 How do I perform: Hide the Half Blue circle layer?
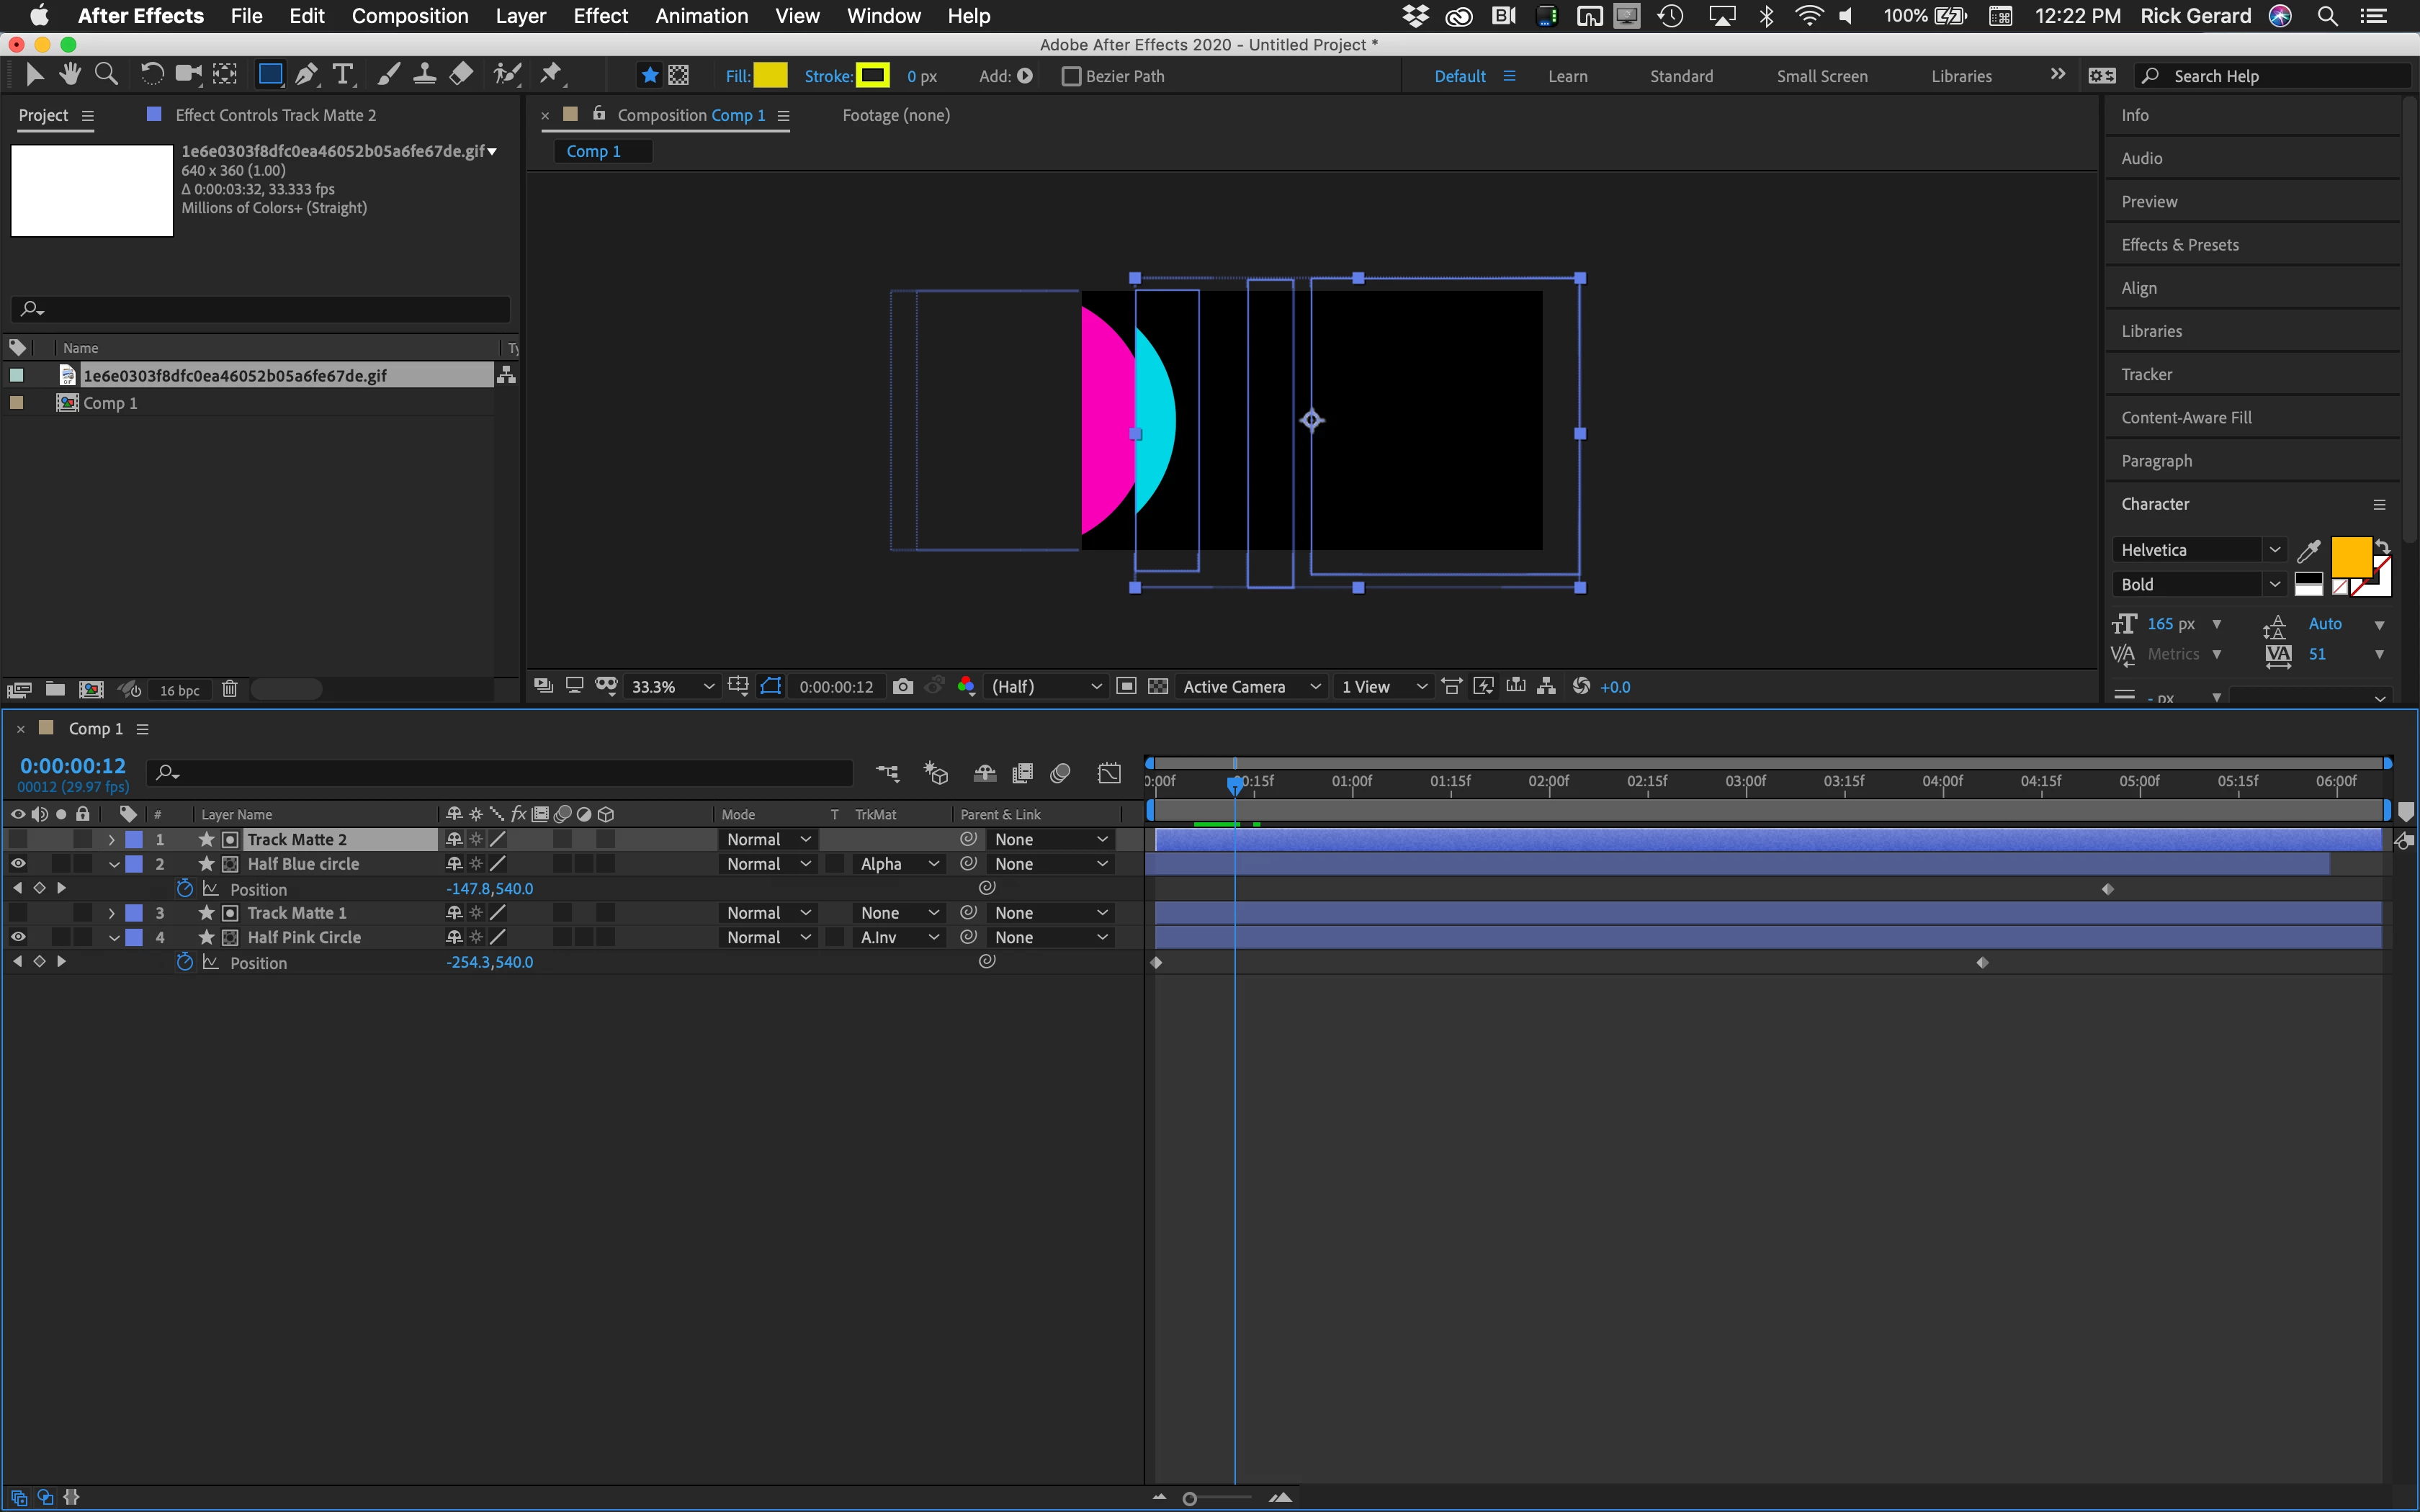(18, 864)
